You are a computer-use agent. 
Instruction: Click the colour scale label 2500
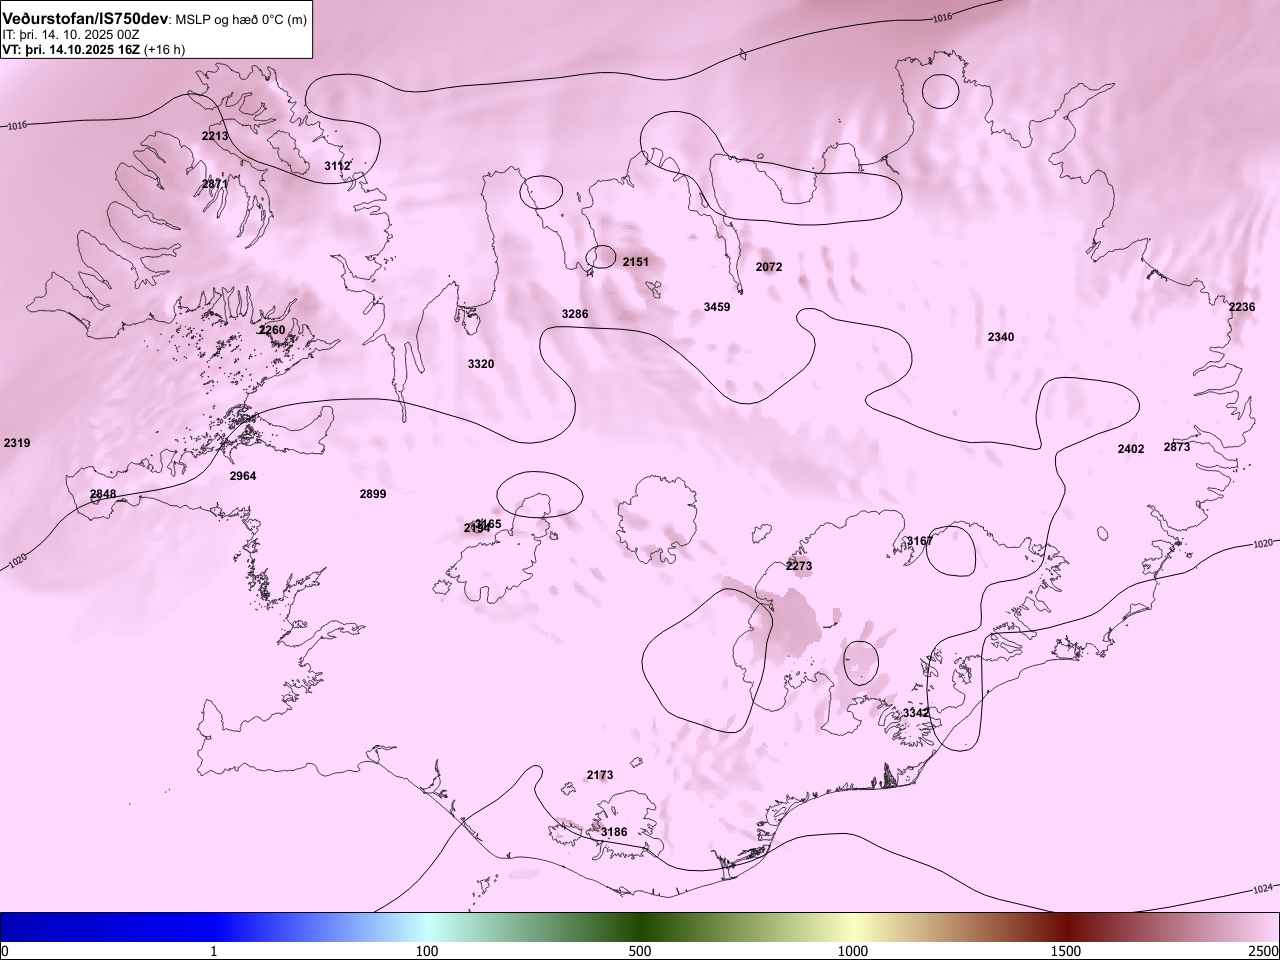pyautogui.click(x=1264, y=951)
